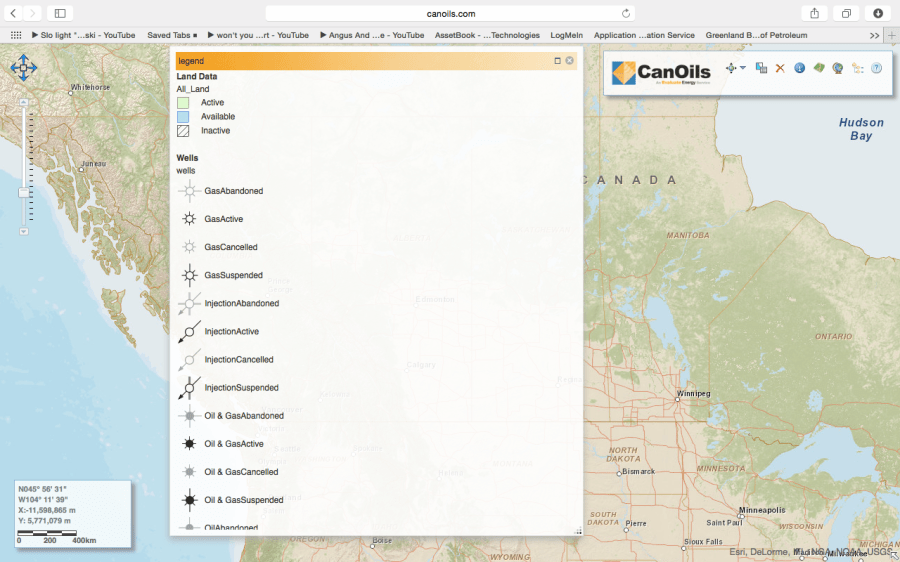
Task: Click the Safari share button
Action: click(x=814, y=14)
